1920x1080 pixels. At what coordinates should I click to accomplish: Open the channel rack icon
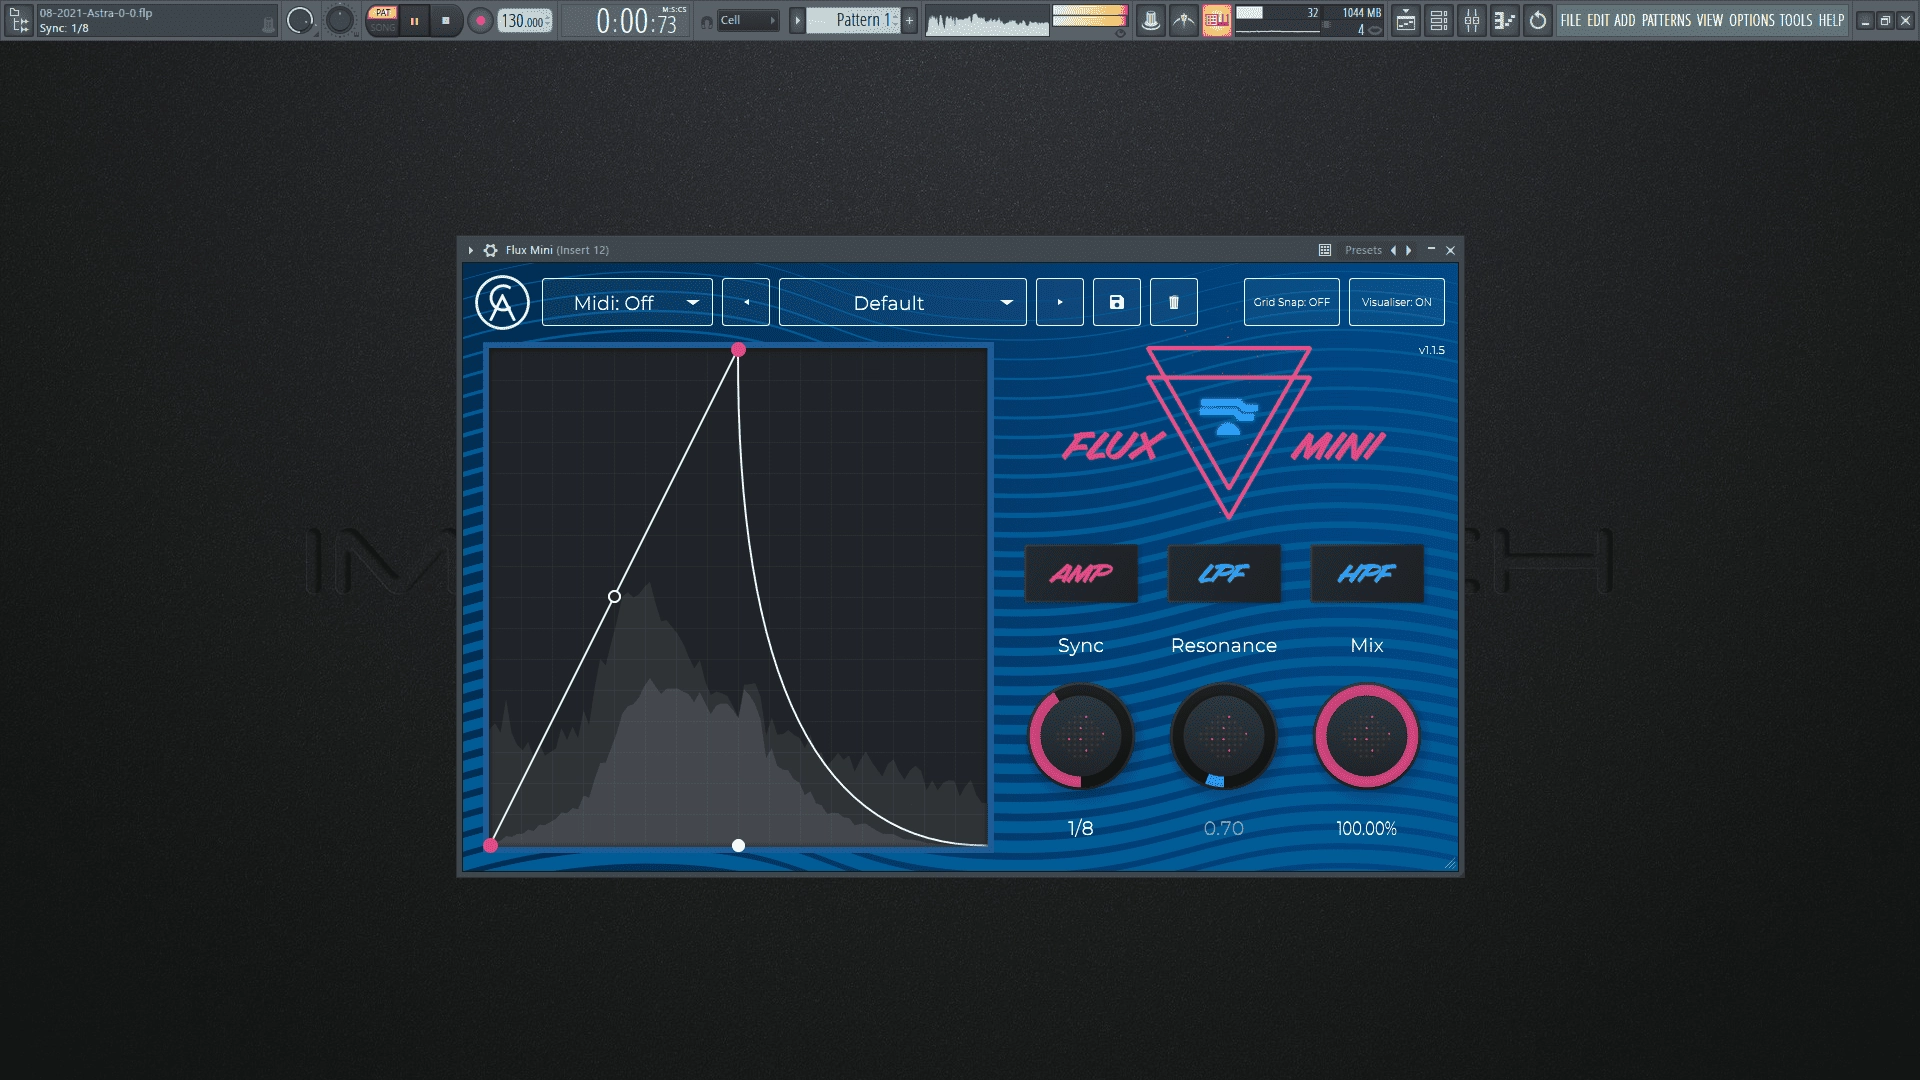(x=1439, y=20)
